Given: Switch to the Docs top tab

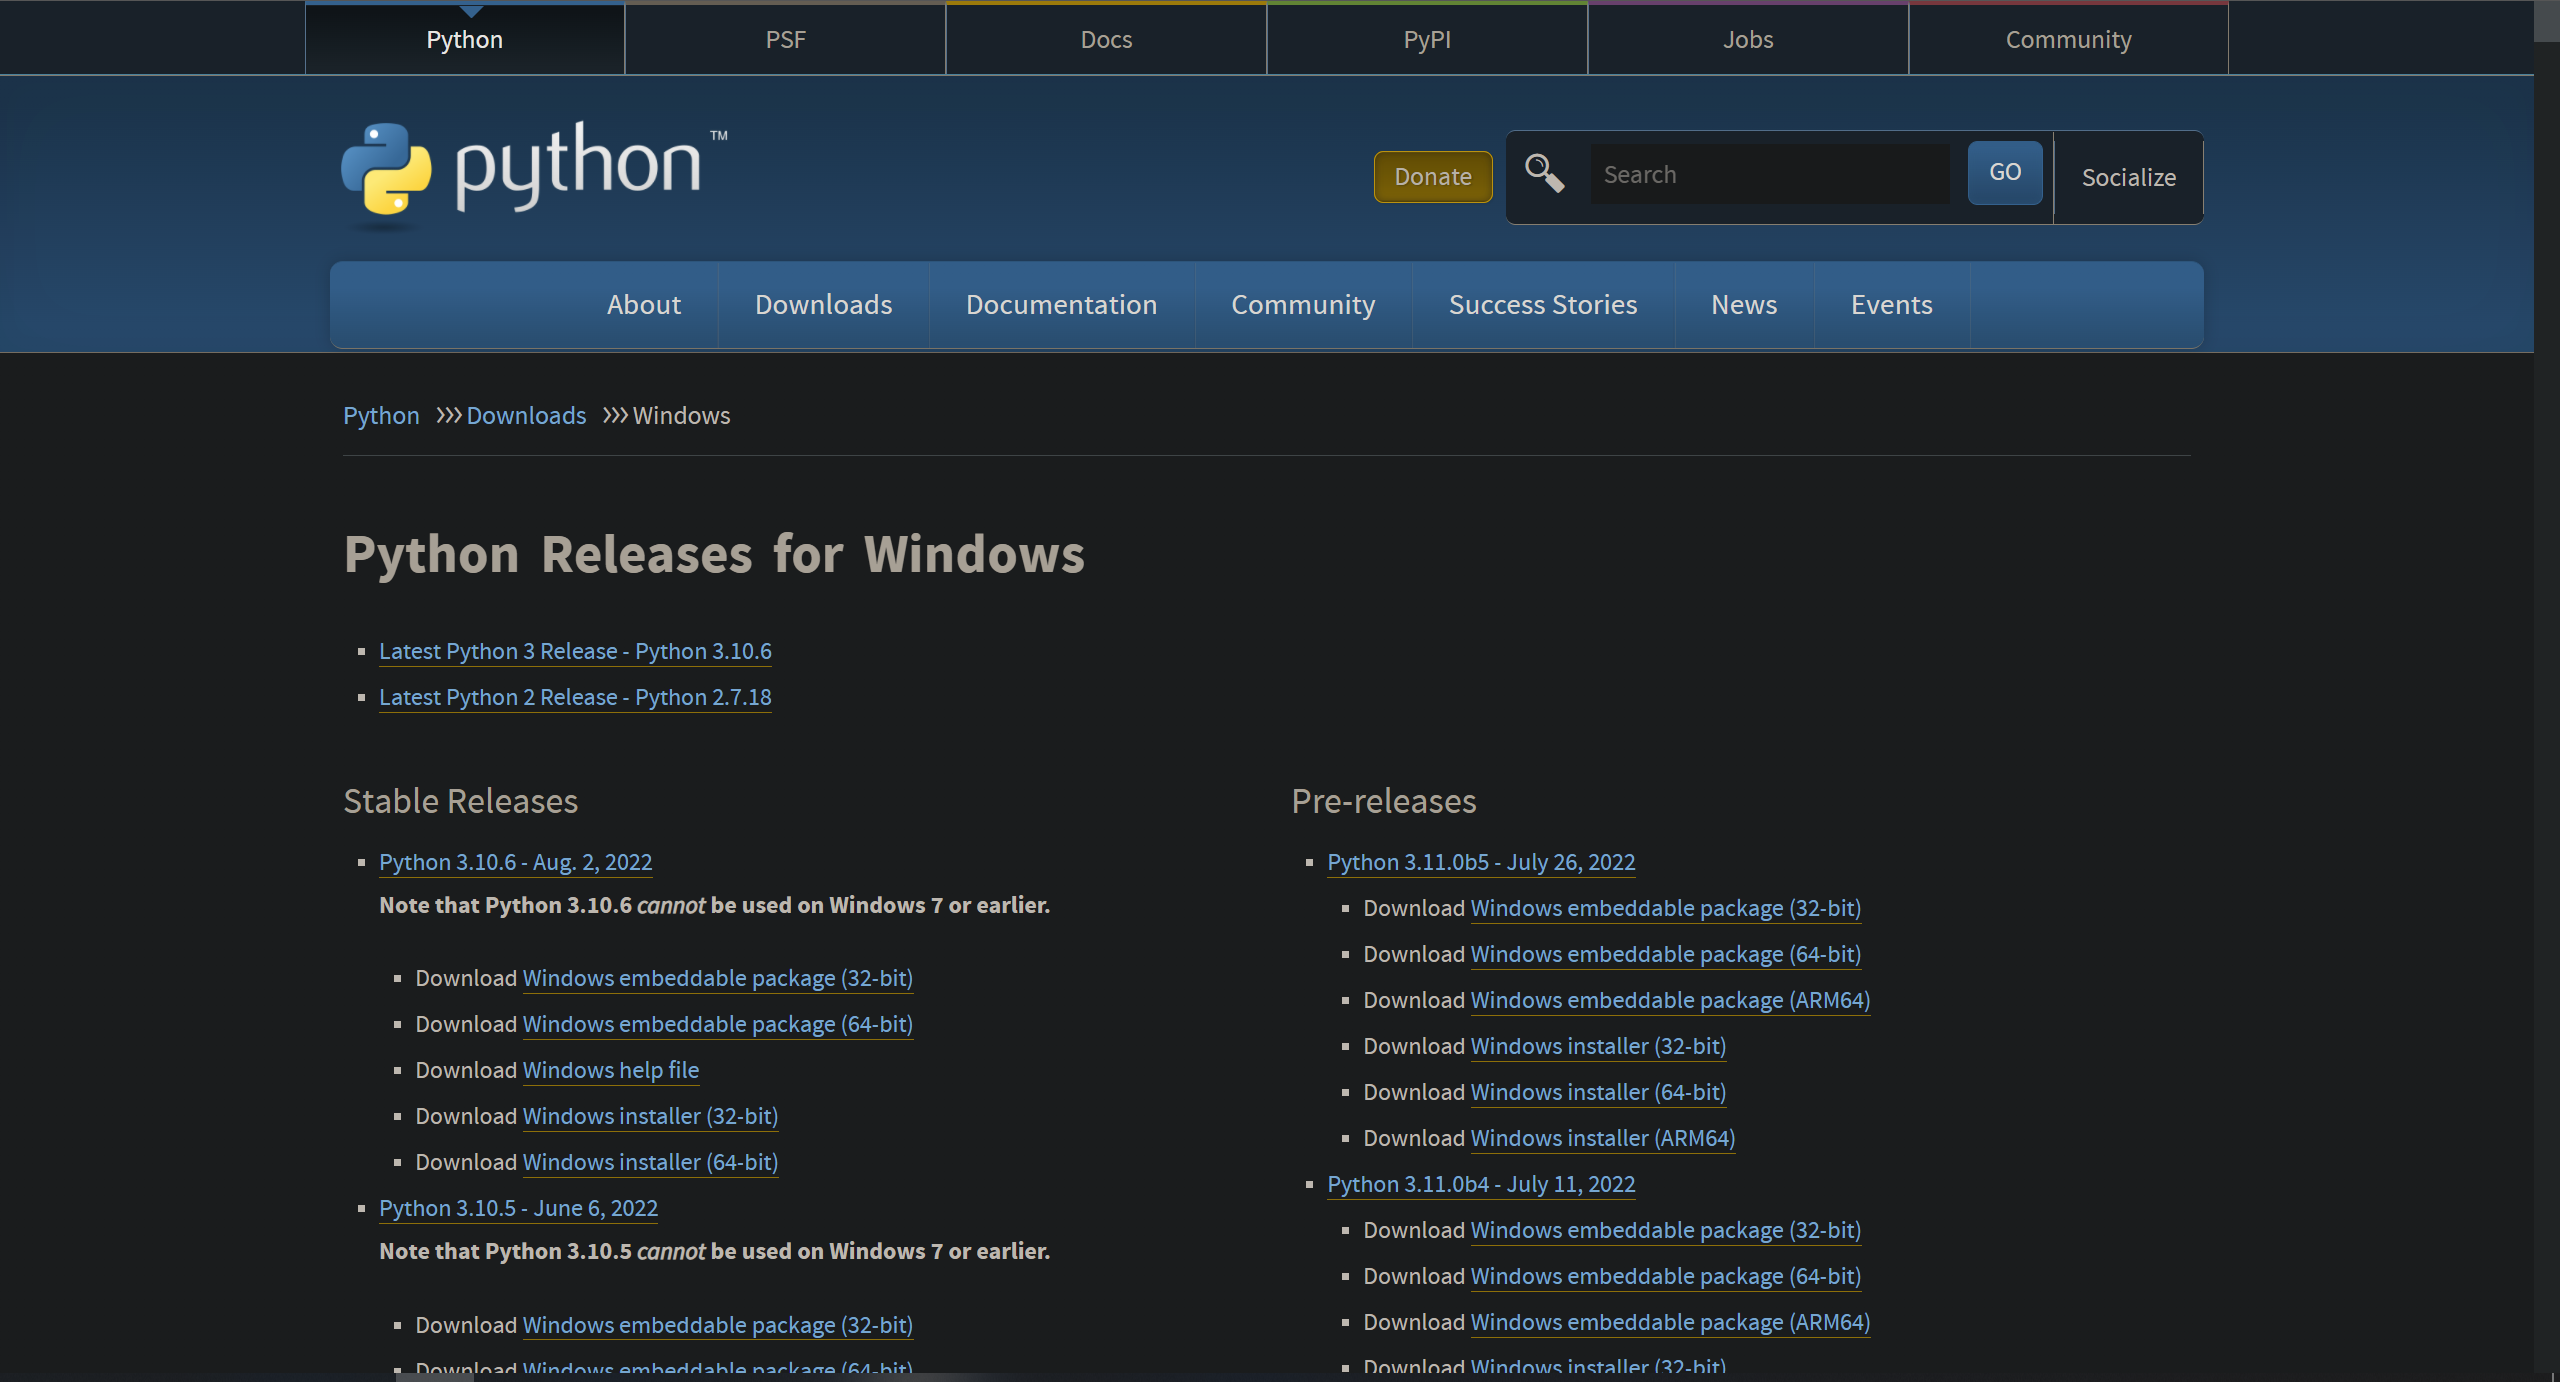Looking at the screenshot, I should [1106, 40].
